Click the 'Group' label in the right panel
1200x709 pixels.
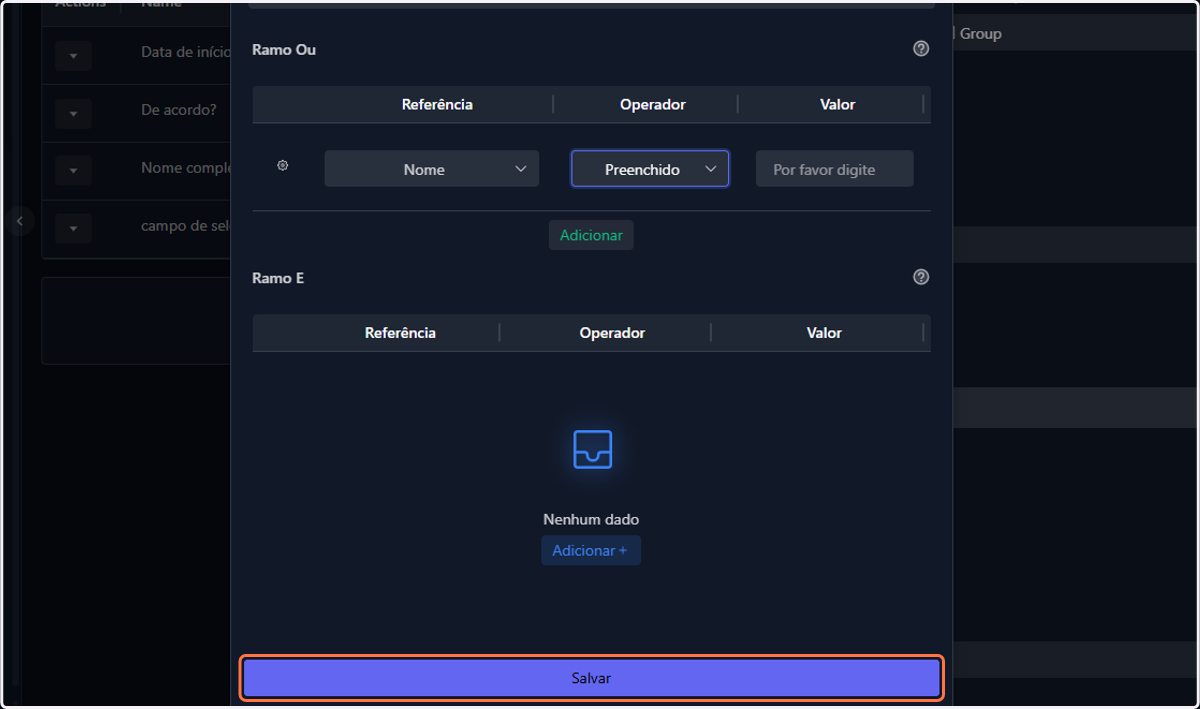pos(981,33)
